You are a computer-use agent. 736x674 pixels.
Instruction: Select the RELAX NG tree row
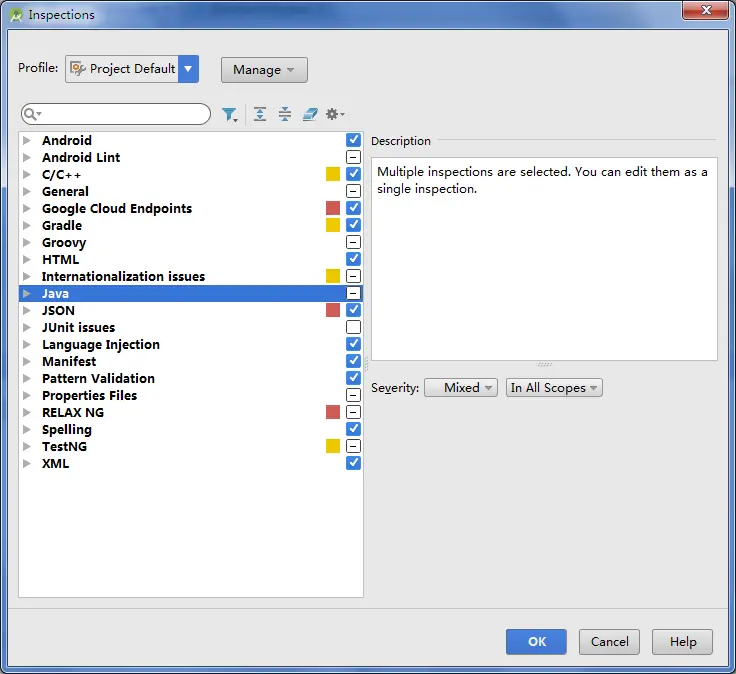(191, 412)
